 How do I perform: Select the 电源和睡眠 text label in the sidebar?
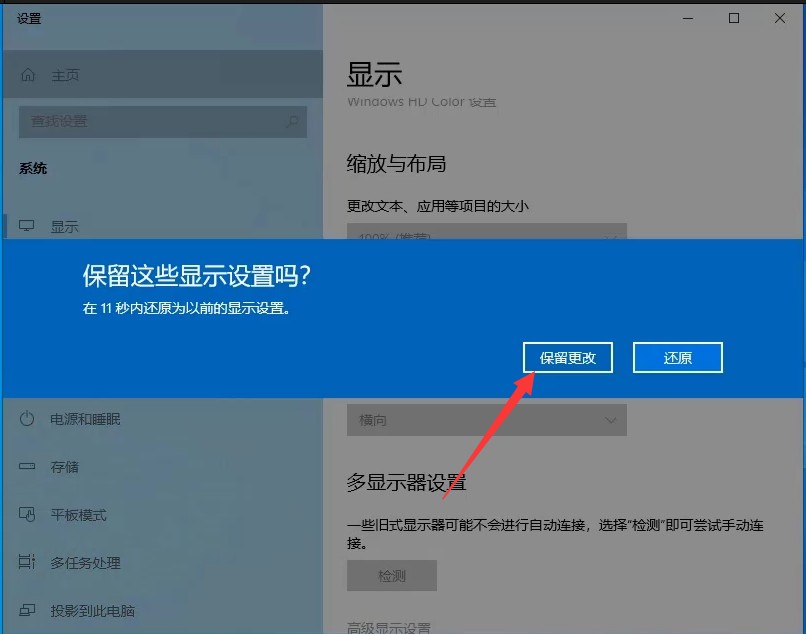tap(85, 419)
